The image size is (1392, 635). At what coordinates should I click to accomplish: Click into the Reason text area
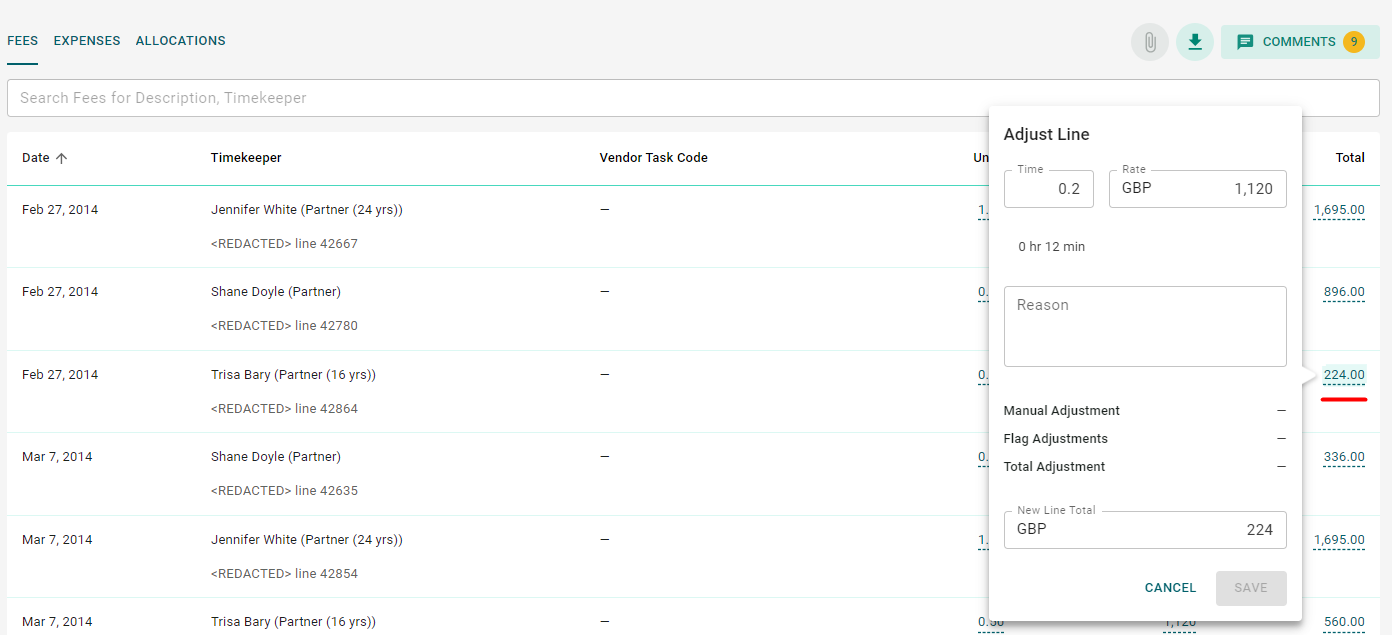click(x=1145, y=327)
